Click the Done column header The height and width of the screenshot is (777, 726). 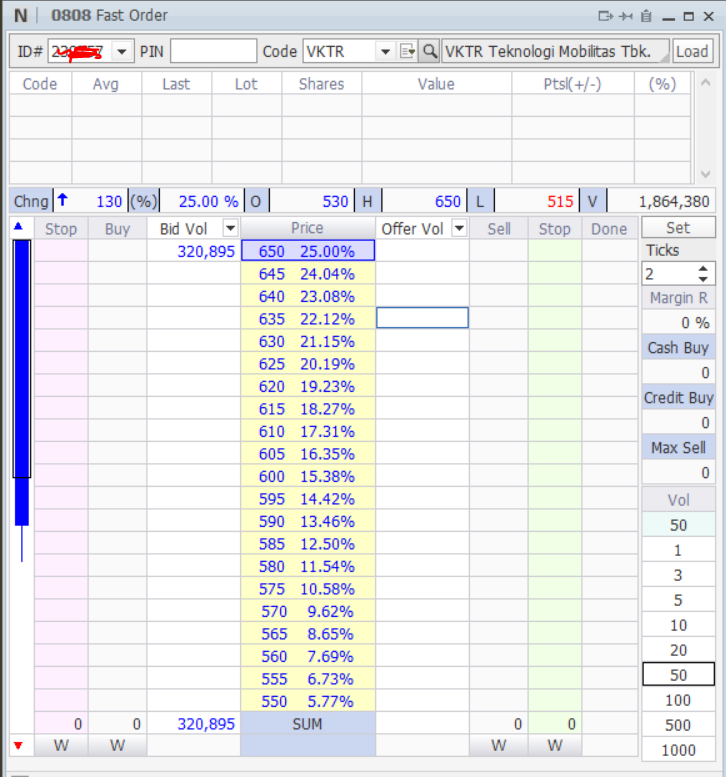click(x=609, y=228)
